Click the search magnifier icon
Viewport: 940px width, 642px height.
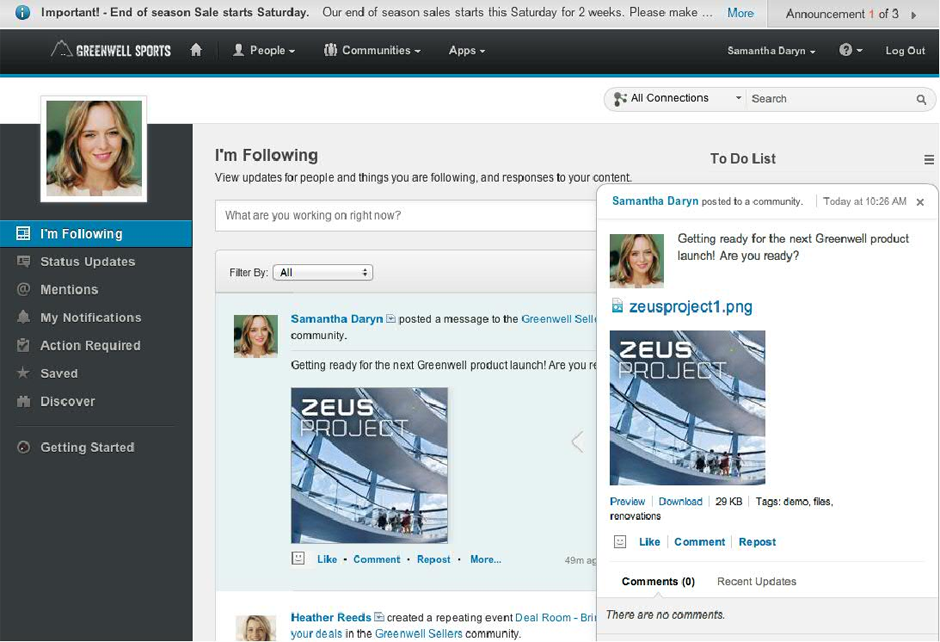coord(921,99)
